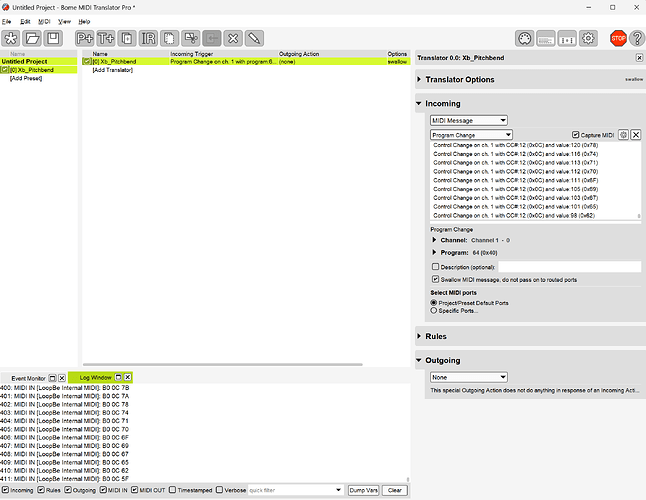Toggle the Xb_Pitchbend preset checkbox in sidebar

point(5,70)
